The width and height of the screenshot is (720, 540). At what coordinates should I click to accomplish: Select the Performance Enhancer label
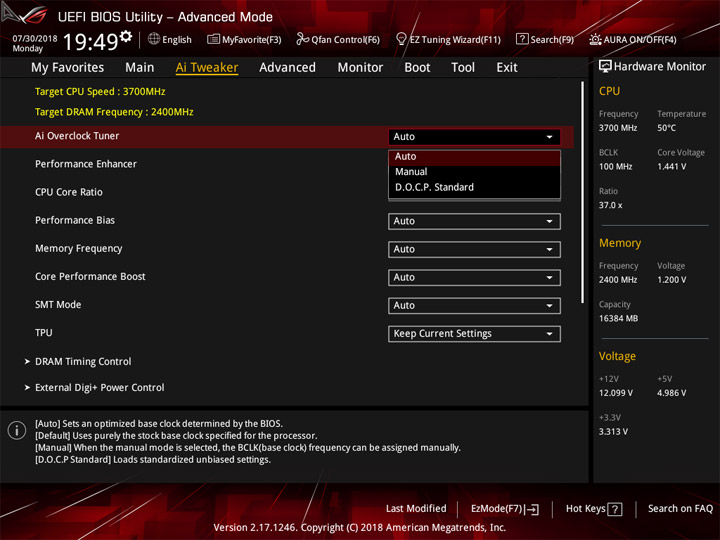coord(86,164)
